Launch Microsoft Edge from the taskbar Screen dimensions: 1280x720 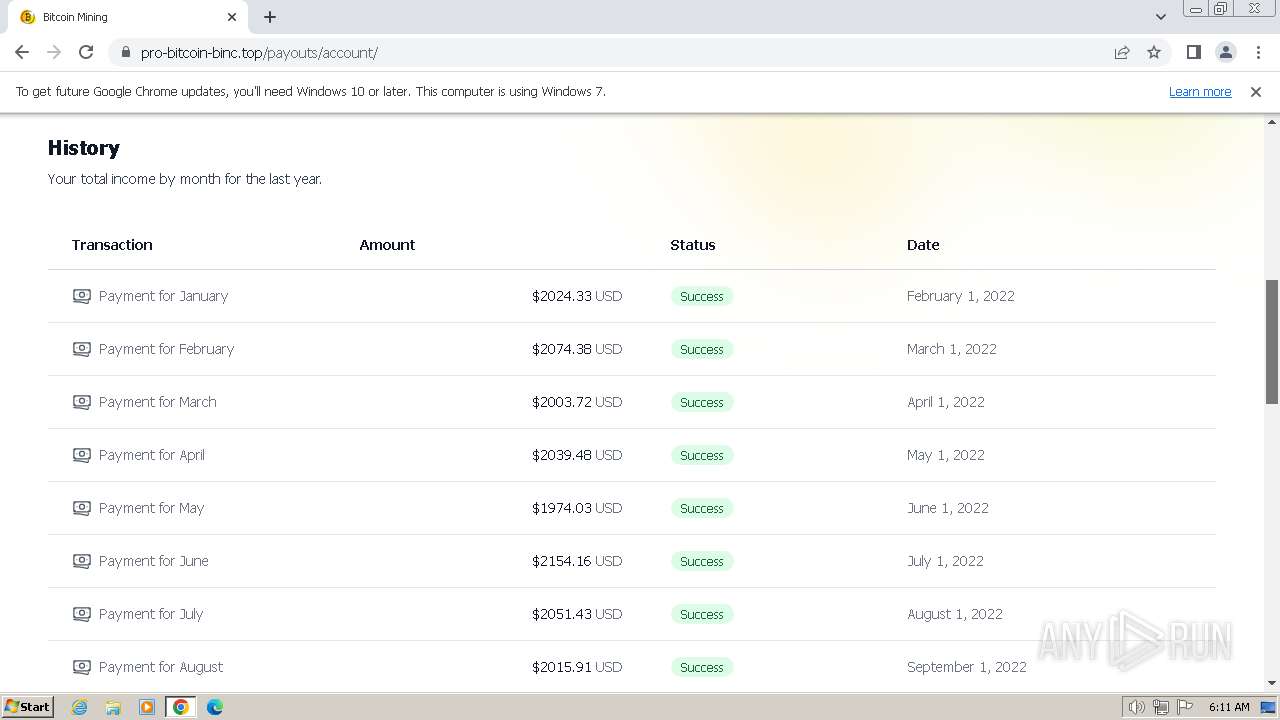[x=215, y=707]
